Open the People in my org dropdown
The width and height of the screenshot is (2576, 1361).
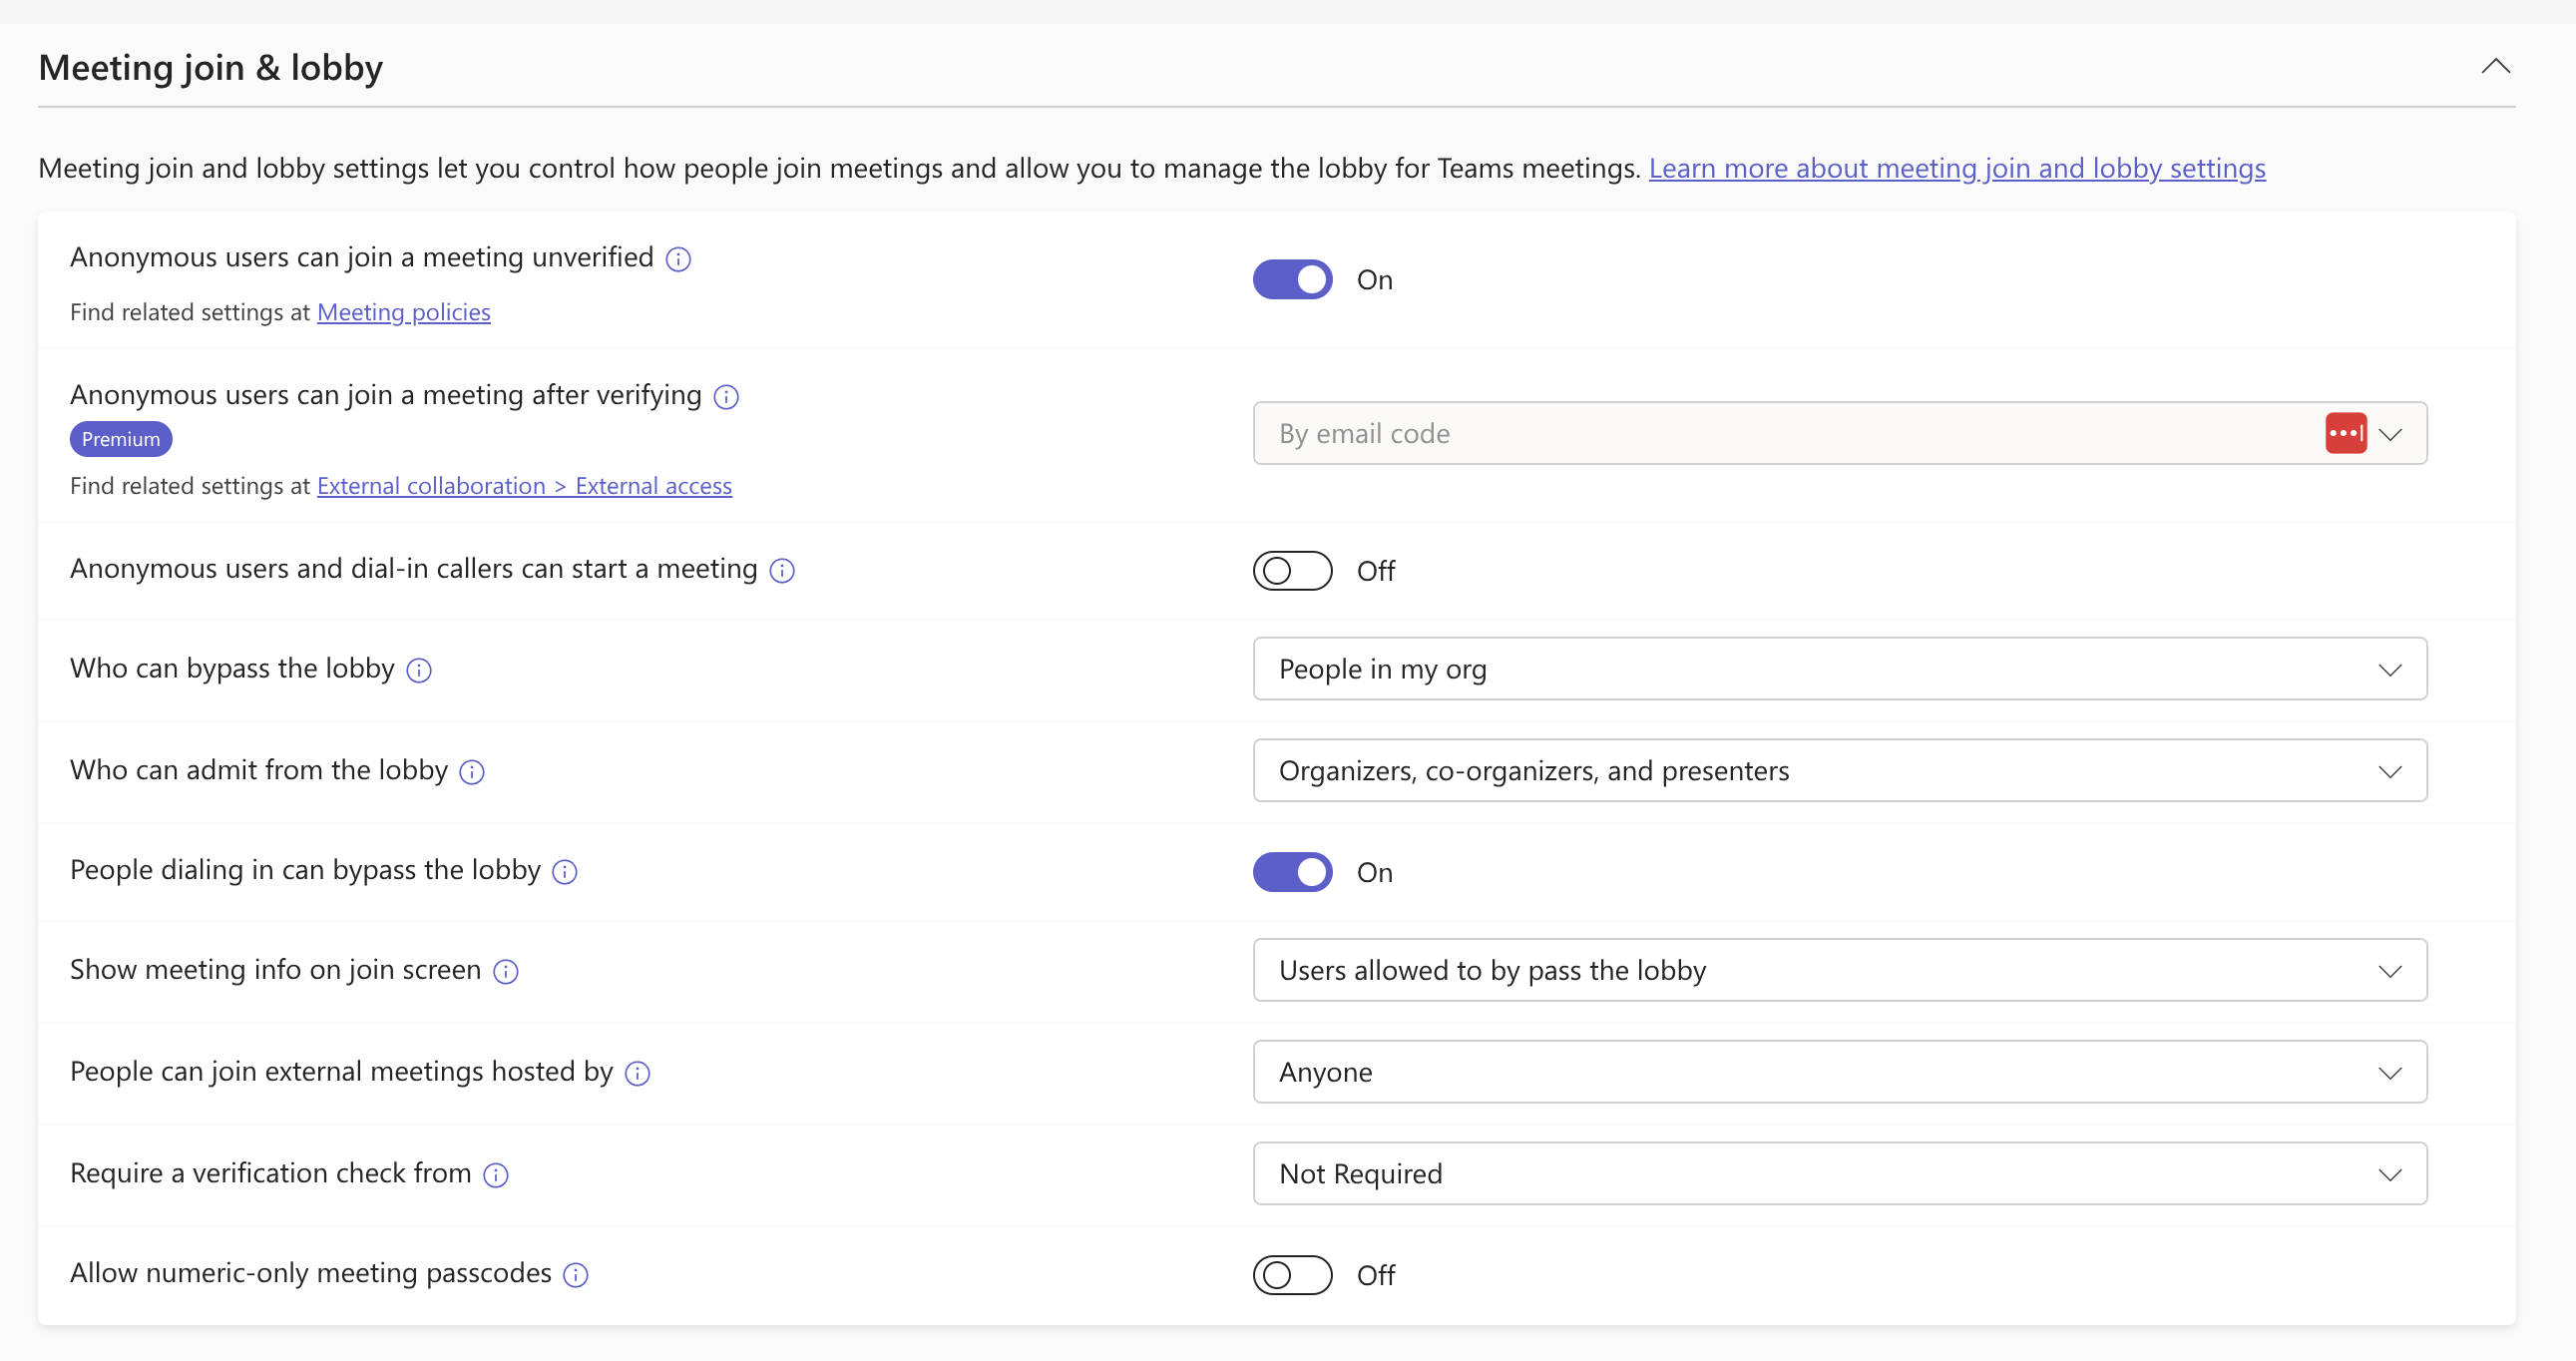[1840, 669]
